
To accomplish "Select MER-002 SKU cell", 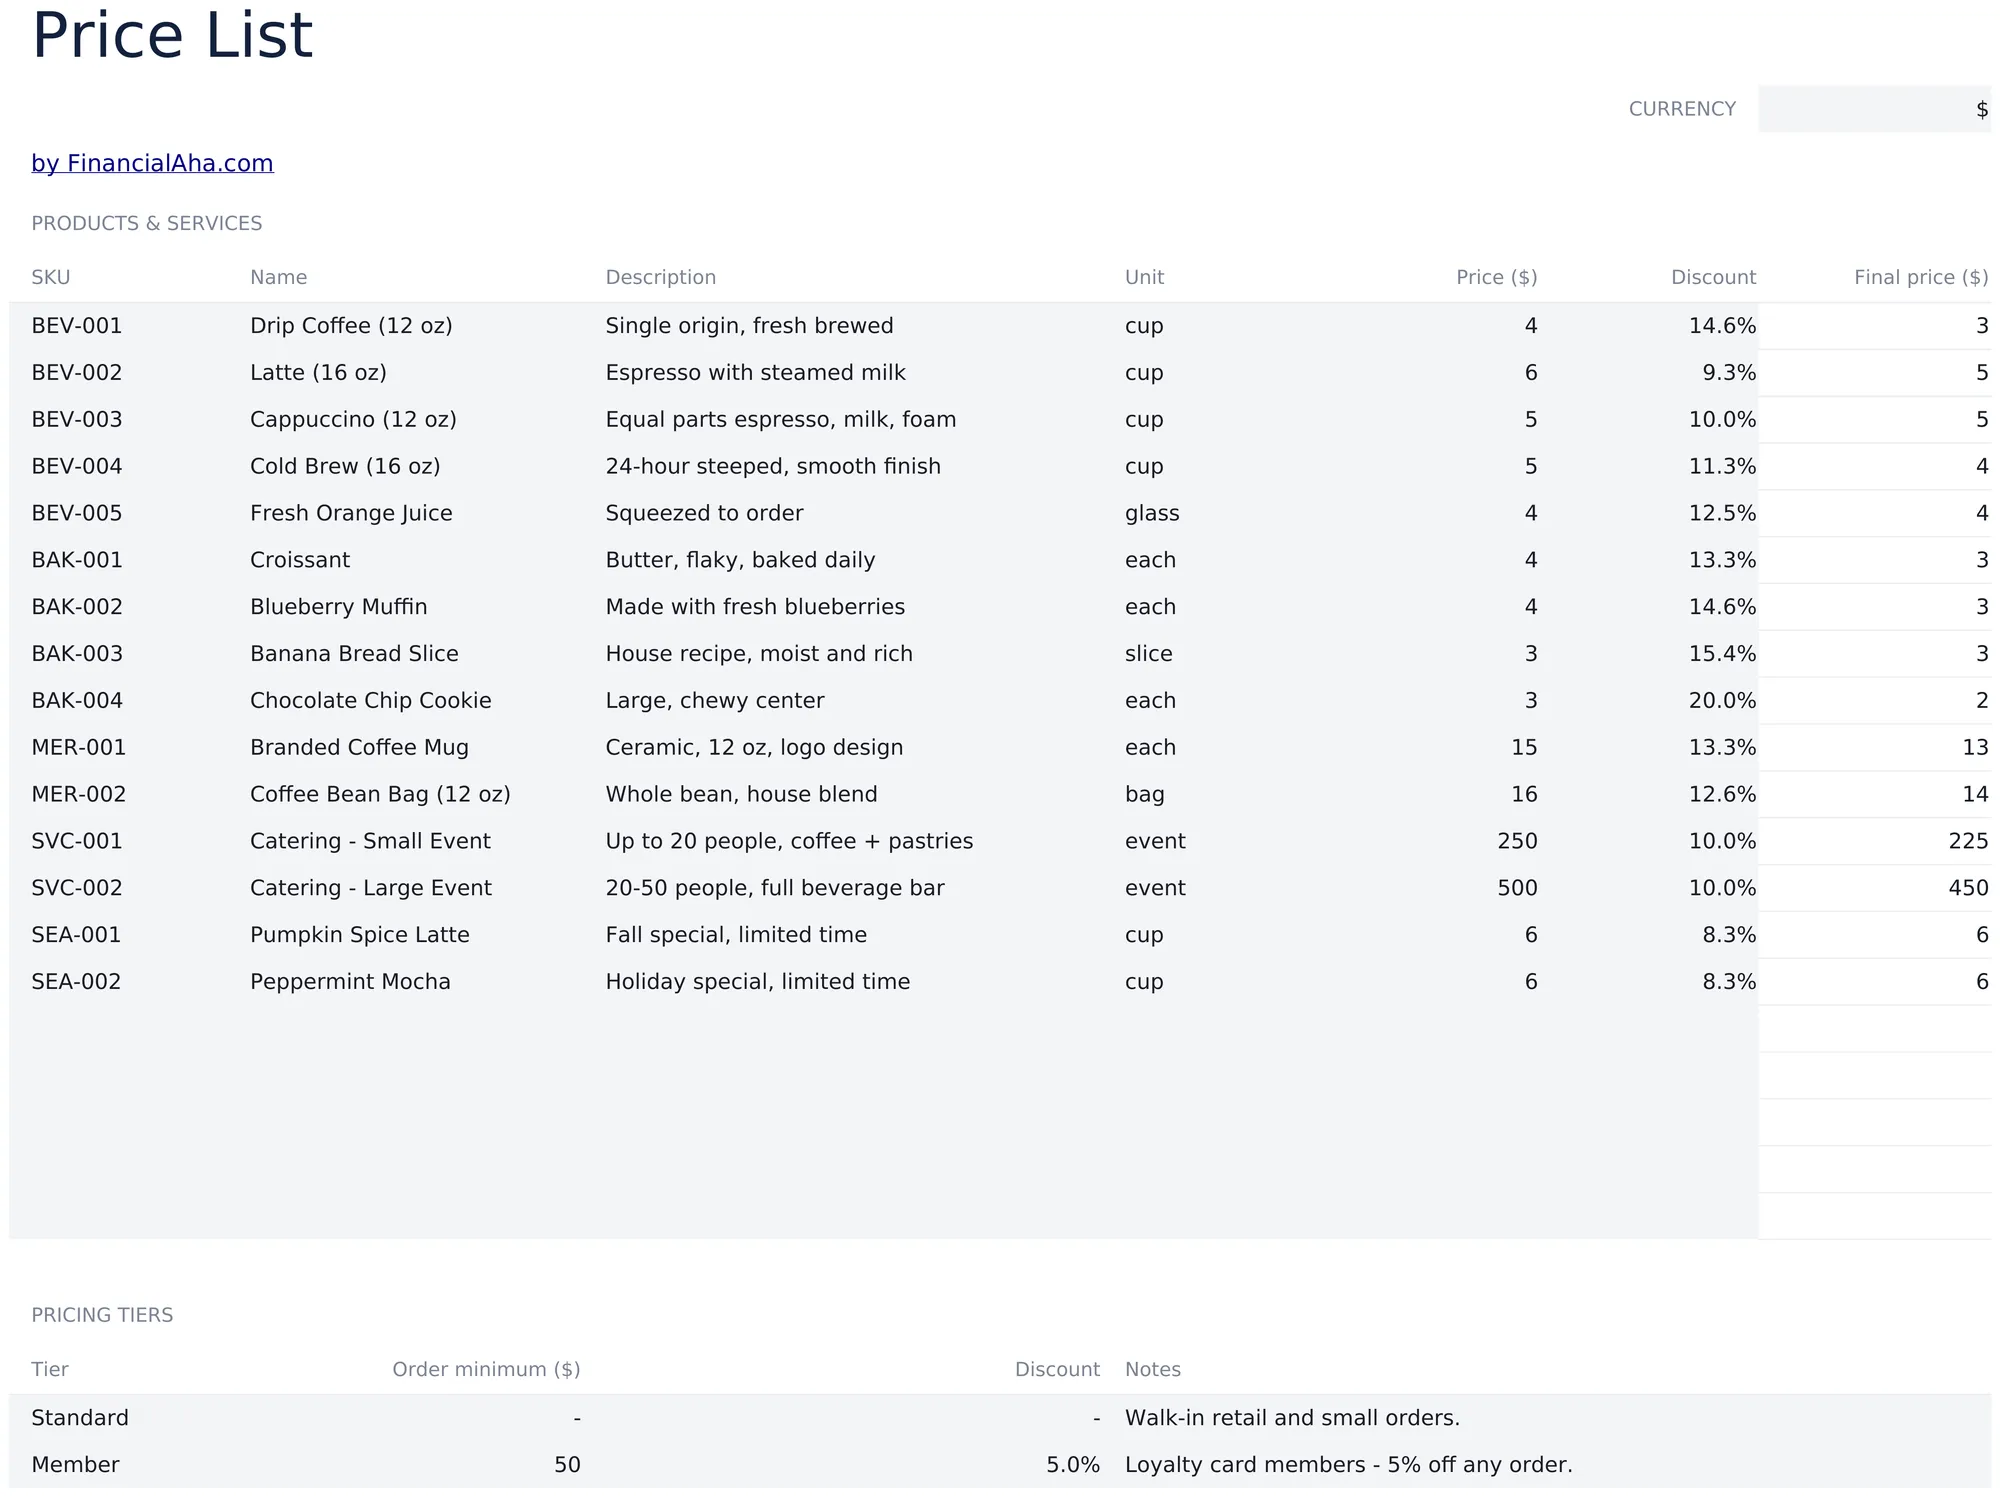I will click(x=79, y=795).
